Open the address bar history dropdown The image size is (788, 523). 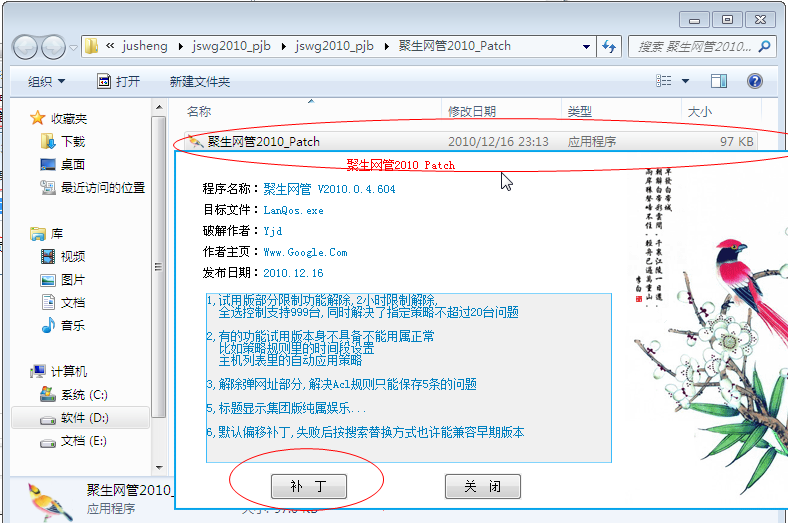(586, 47)
